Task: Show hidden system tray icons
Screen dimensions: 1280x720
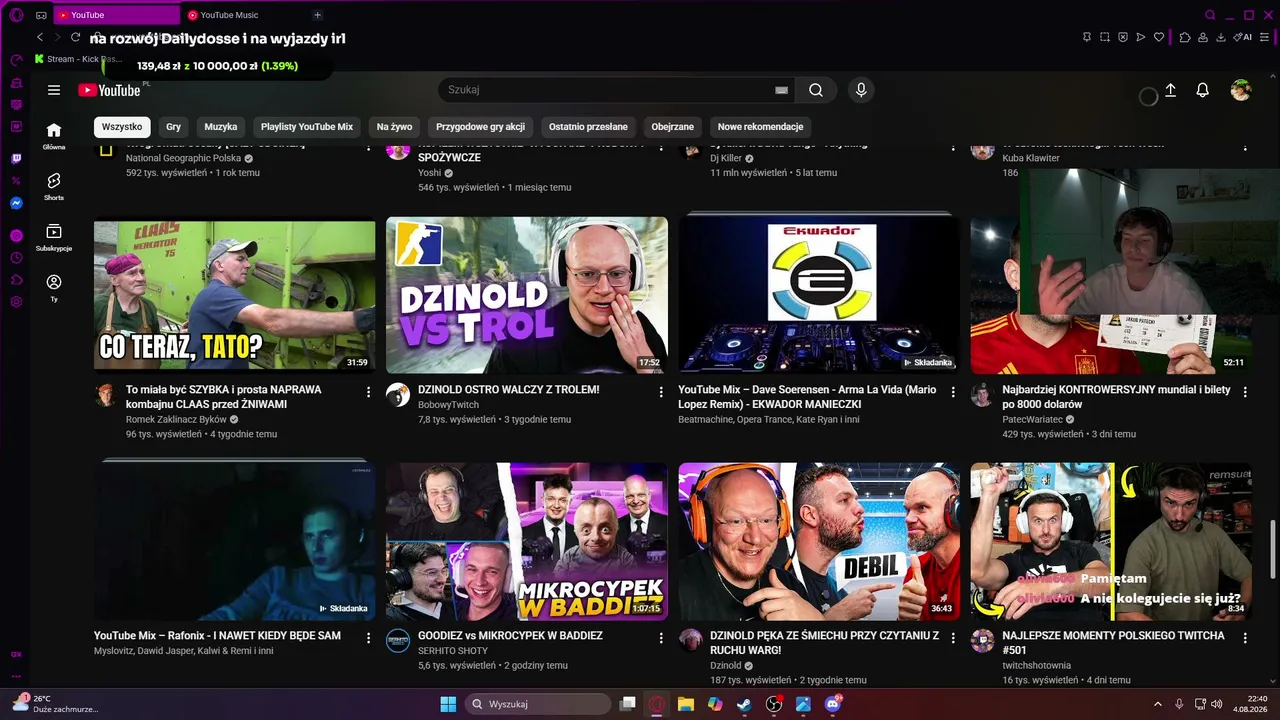Action: [x=1158, y=704]
